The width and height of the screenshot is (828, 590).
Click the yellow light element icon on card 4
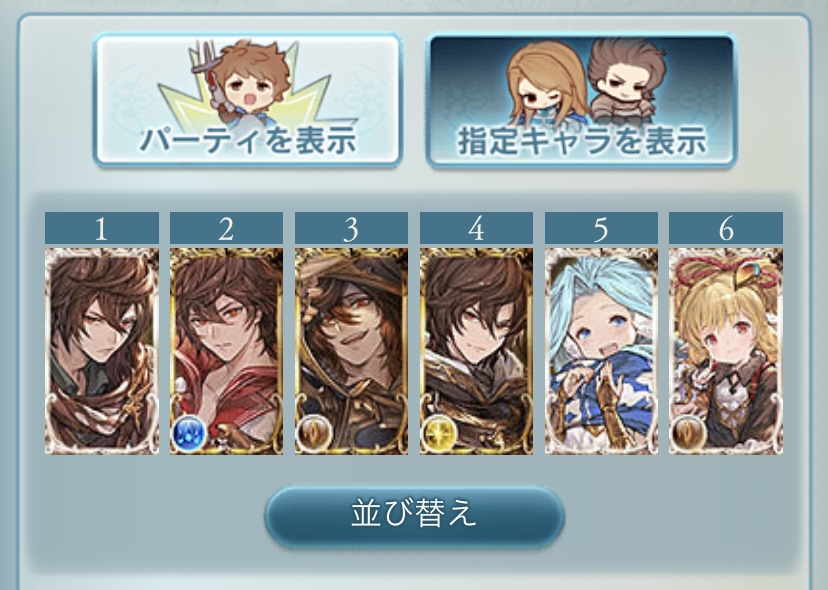(x=439, y=433)
